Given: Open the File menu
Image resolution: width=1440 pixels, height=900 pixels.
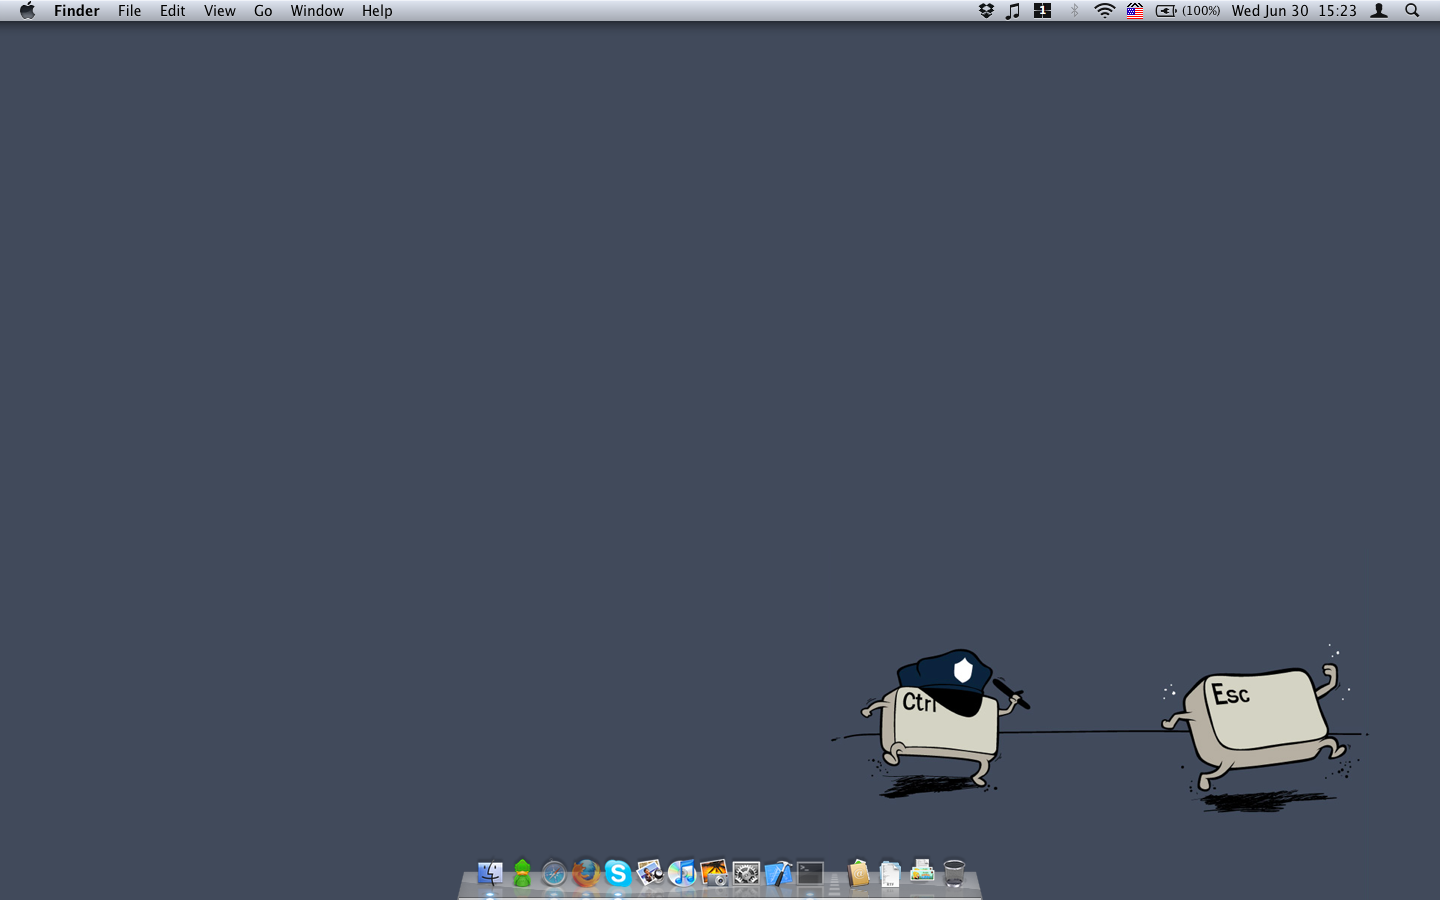Looking at the screenshot, I should [x=129, y=11].
